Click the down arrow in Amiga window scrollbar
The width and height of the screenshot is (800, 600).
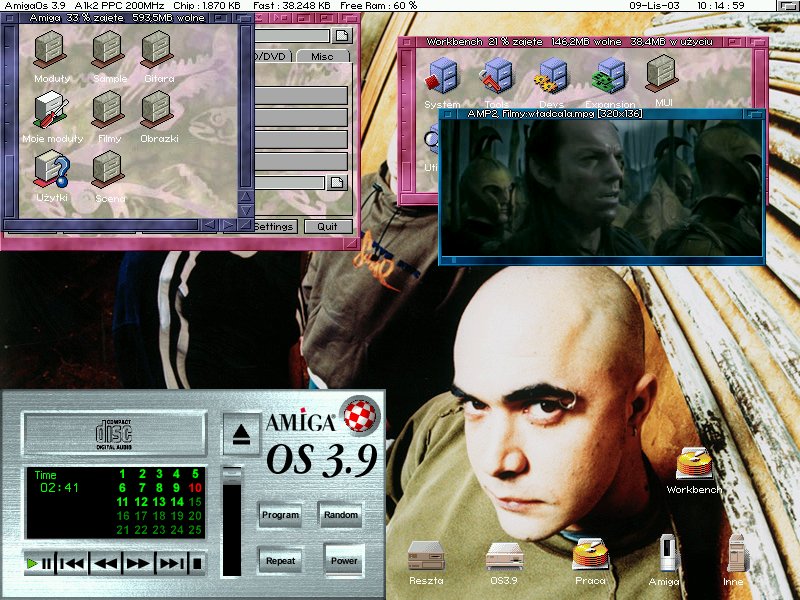click(x=246, y=210)
